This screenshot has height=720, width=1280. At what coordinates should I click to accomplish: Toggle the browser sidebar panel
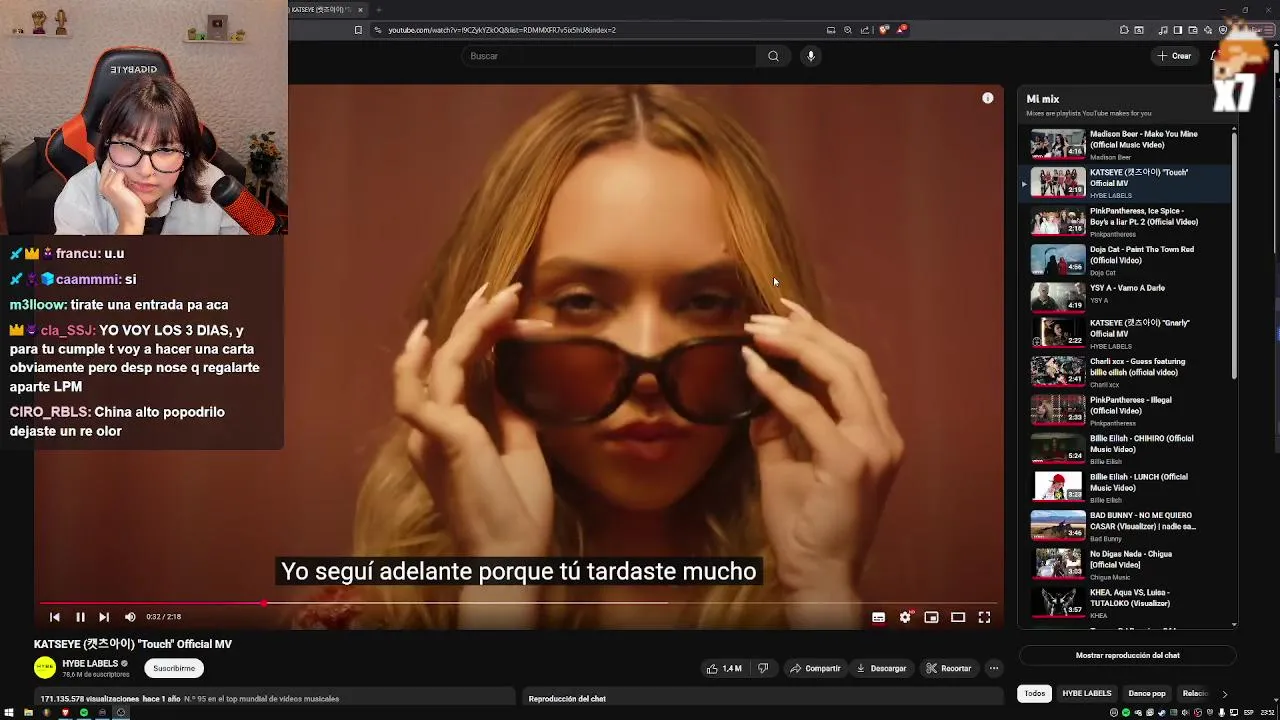tap(1178, 30)
